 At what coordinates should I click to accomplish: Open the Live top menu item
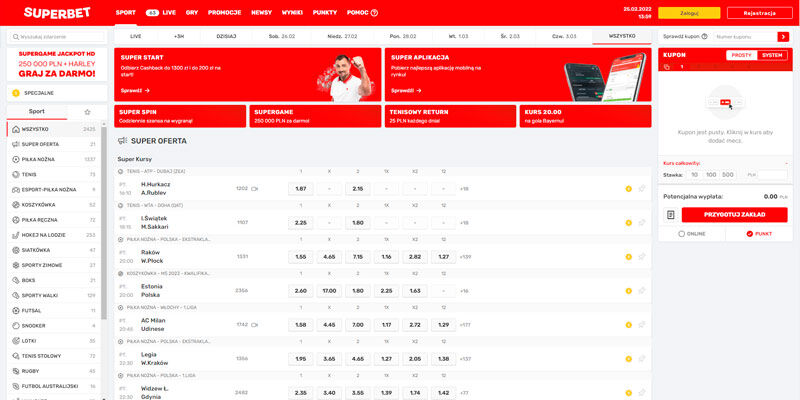(x=161, y=13)
